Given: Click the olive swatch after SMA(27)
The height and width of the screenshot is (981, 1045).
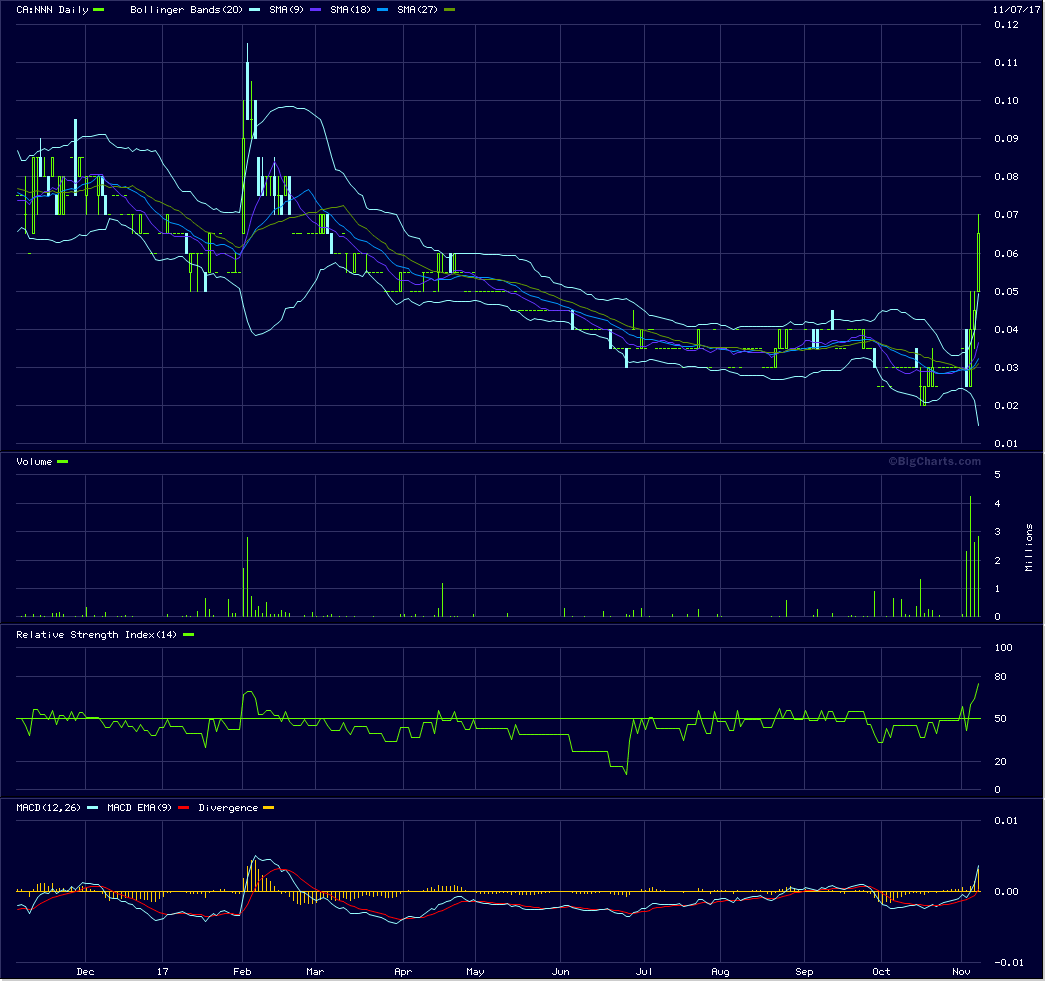Looking at the screenshot, I should (449, 9).
